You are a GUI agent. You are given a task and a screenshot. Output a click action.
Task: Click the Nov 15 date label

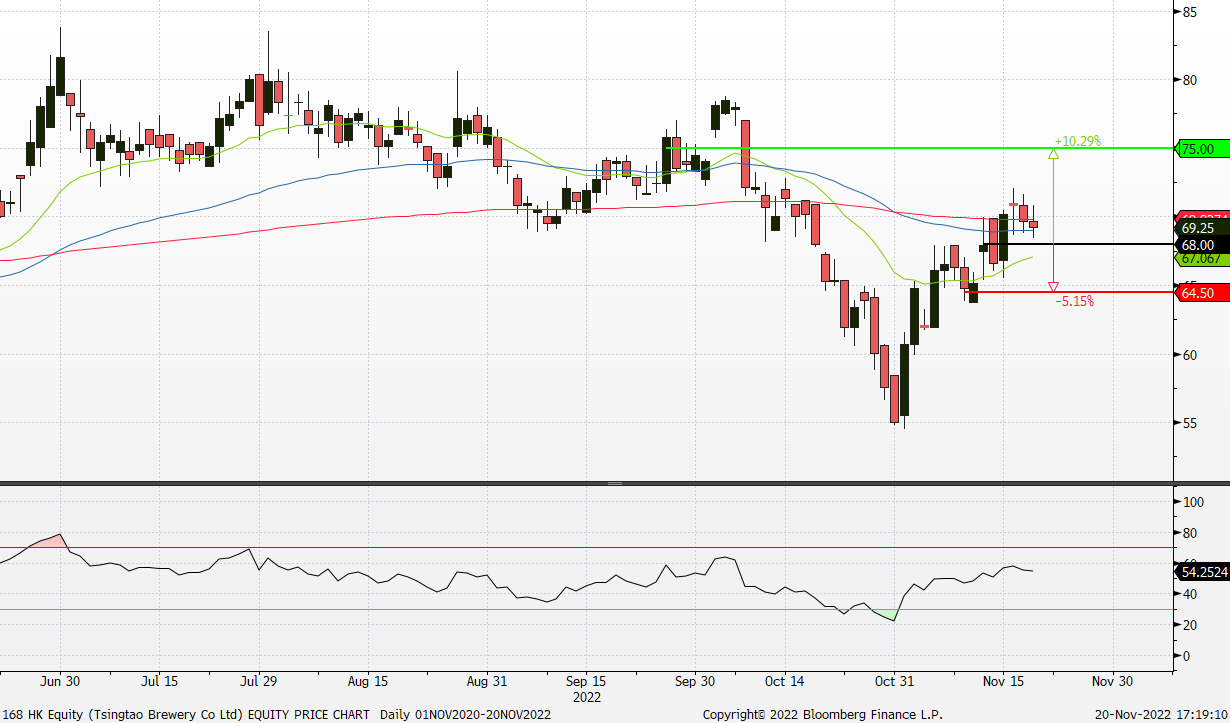point(1002,682)
